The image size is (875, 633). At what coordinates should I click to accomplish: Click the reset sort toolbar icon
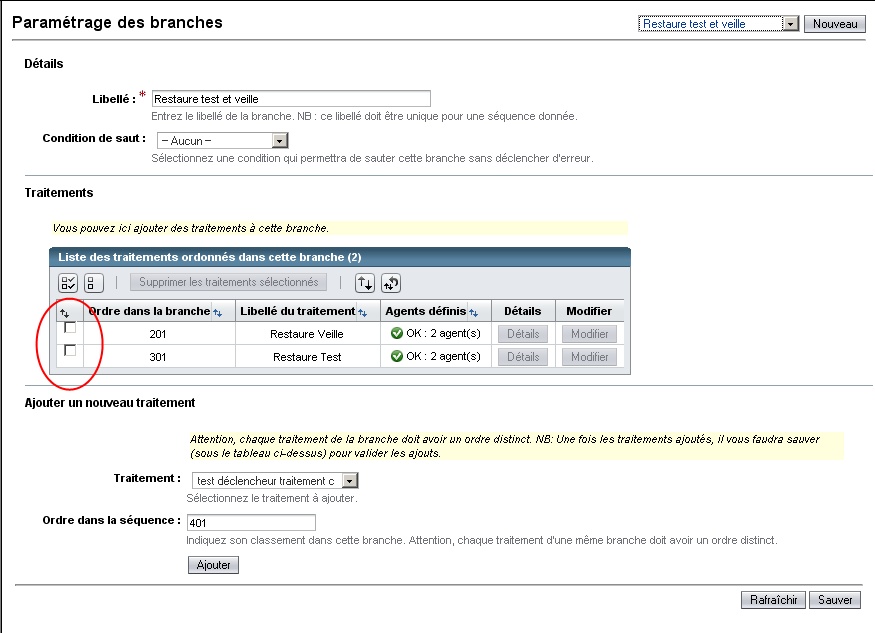click(x=391, y=283)
